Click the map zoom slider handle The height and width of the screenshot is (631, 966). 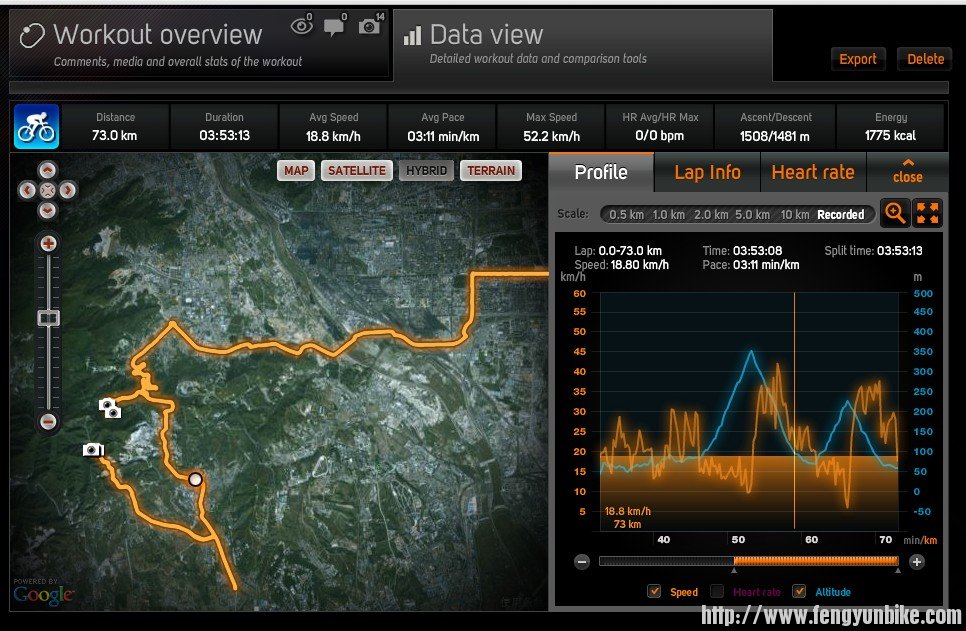click(48, 318)
